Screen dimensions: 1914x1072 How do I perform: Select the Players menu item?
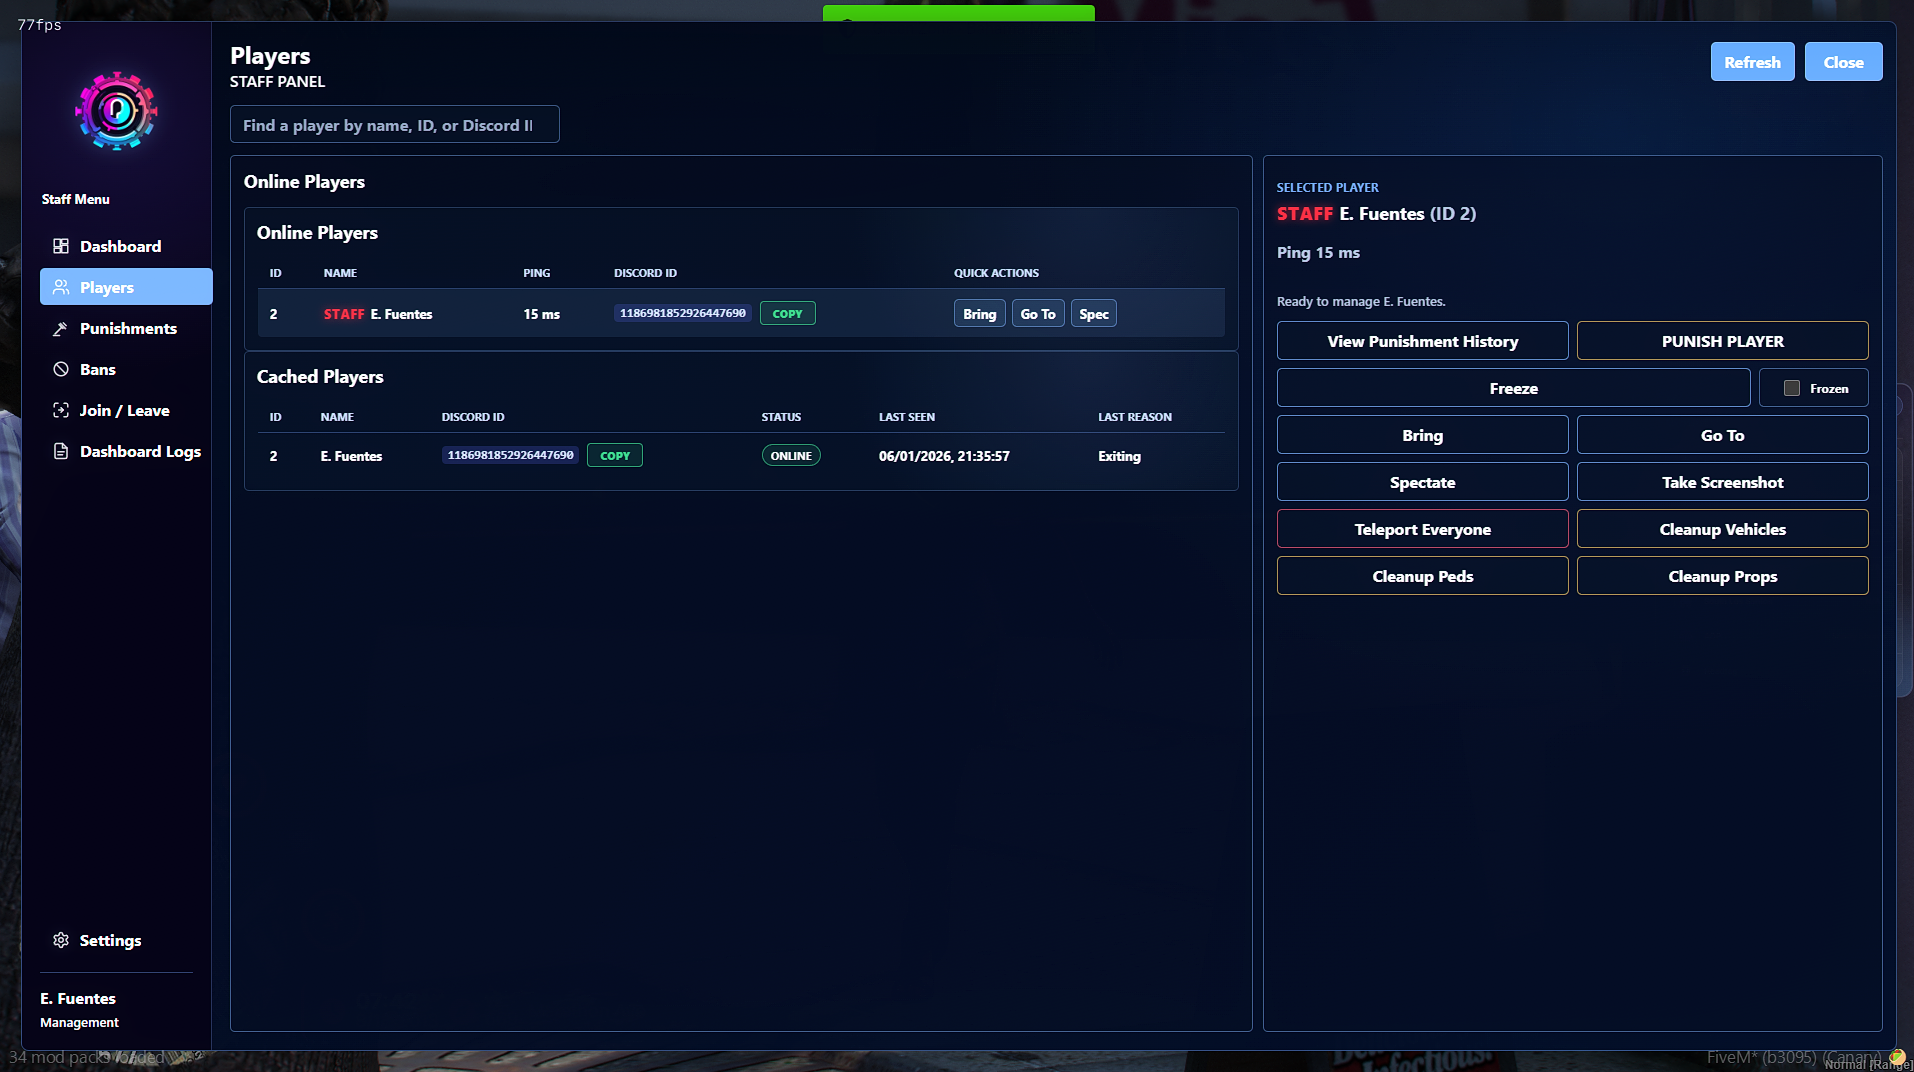pyautogui.click(x=126, y=287)
